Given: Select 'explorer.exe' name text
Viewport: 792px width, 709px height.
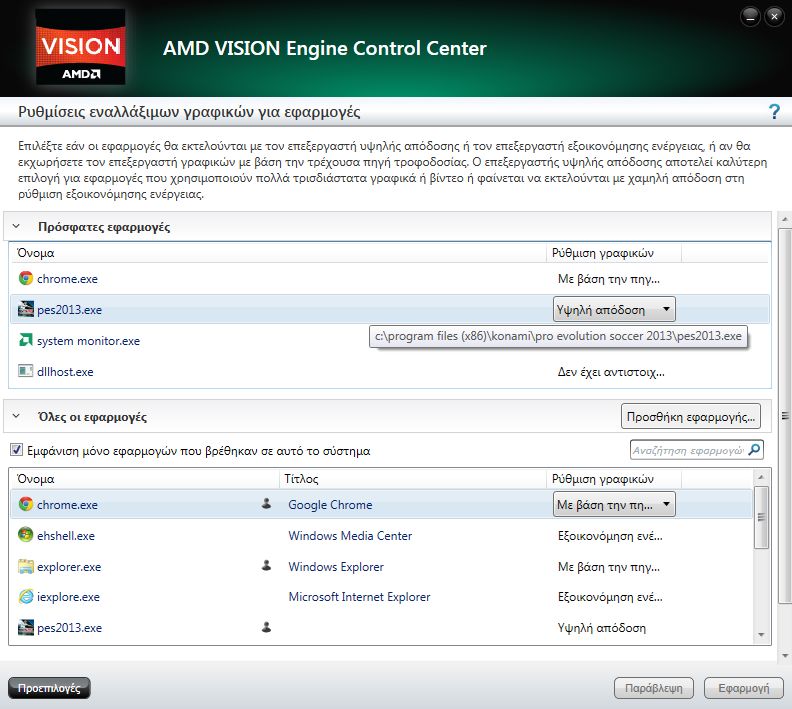Looking at the screenshot, I should tap(69, 567).
